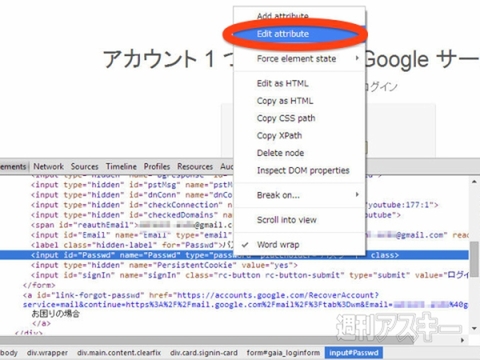The width and height of the screenshot is (480, 360).
Task: Select form#gaia_loginform breadcrumb
Action: click(x=283, y=353)
